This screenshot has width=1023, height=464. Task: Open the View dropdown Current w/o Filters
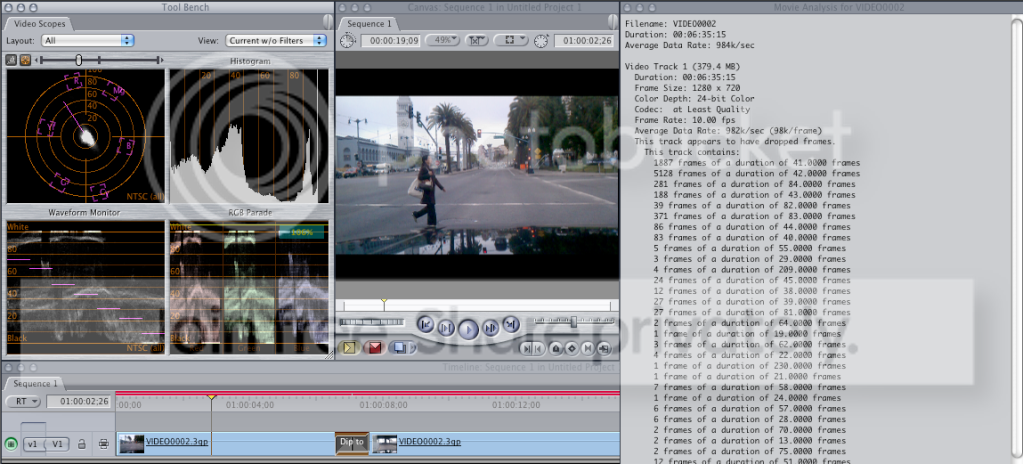point(276,41)
